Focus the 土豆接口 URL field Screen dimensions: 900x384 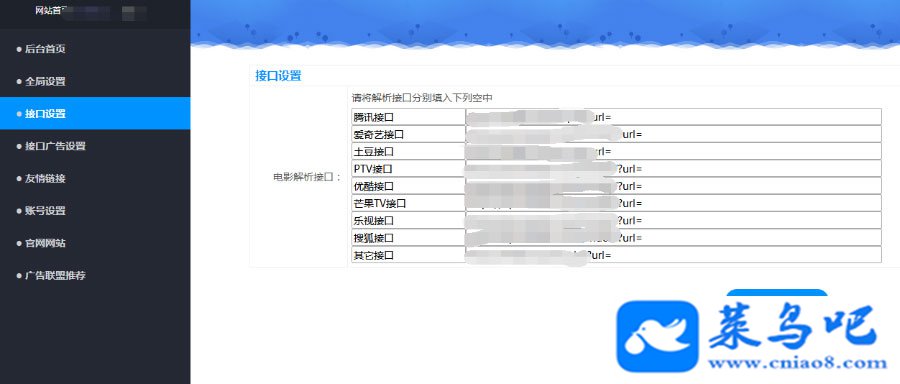pos(673,151)
